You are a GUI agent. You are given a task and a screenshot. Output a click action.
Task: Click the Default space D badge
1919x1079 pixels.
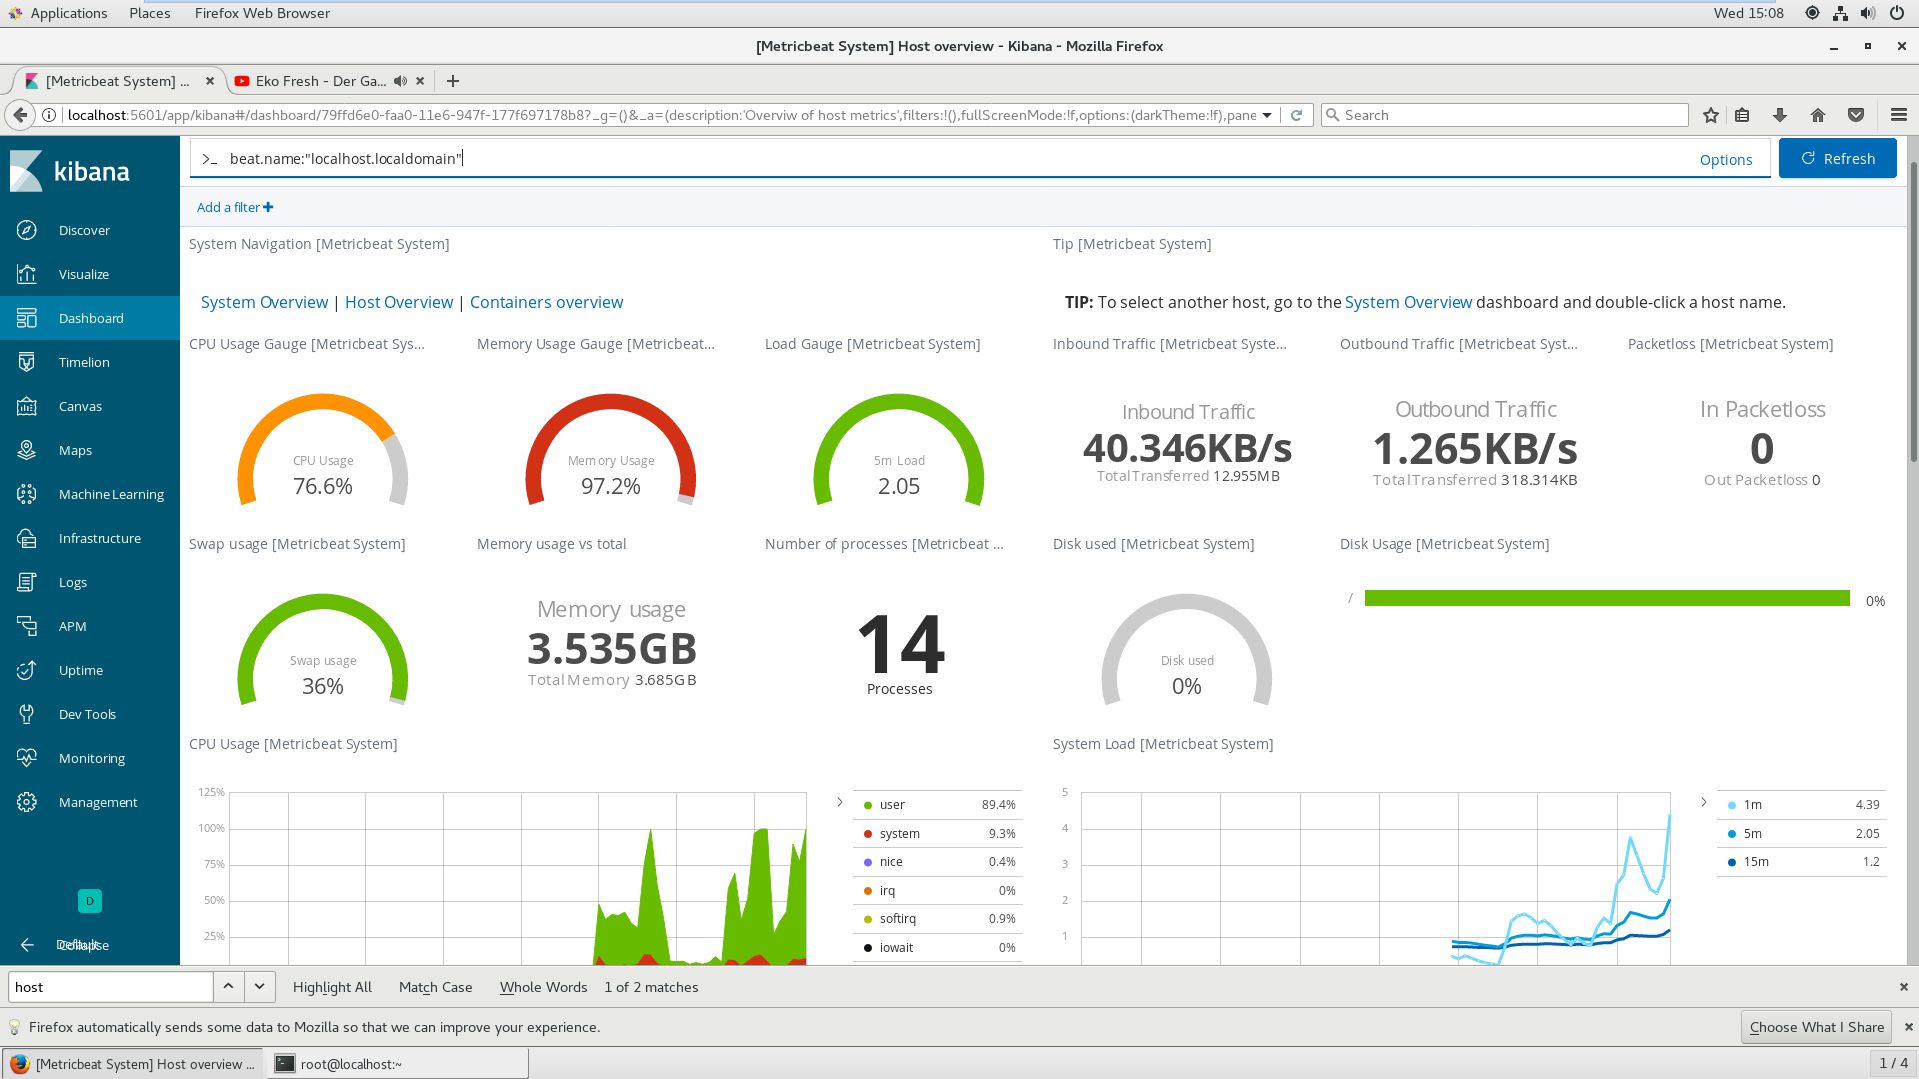(x=90, y=901)
